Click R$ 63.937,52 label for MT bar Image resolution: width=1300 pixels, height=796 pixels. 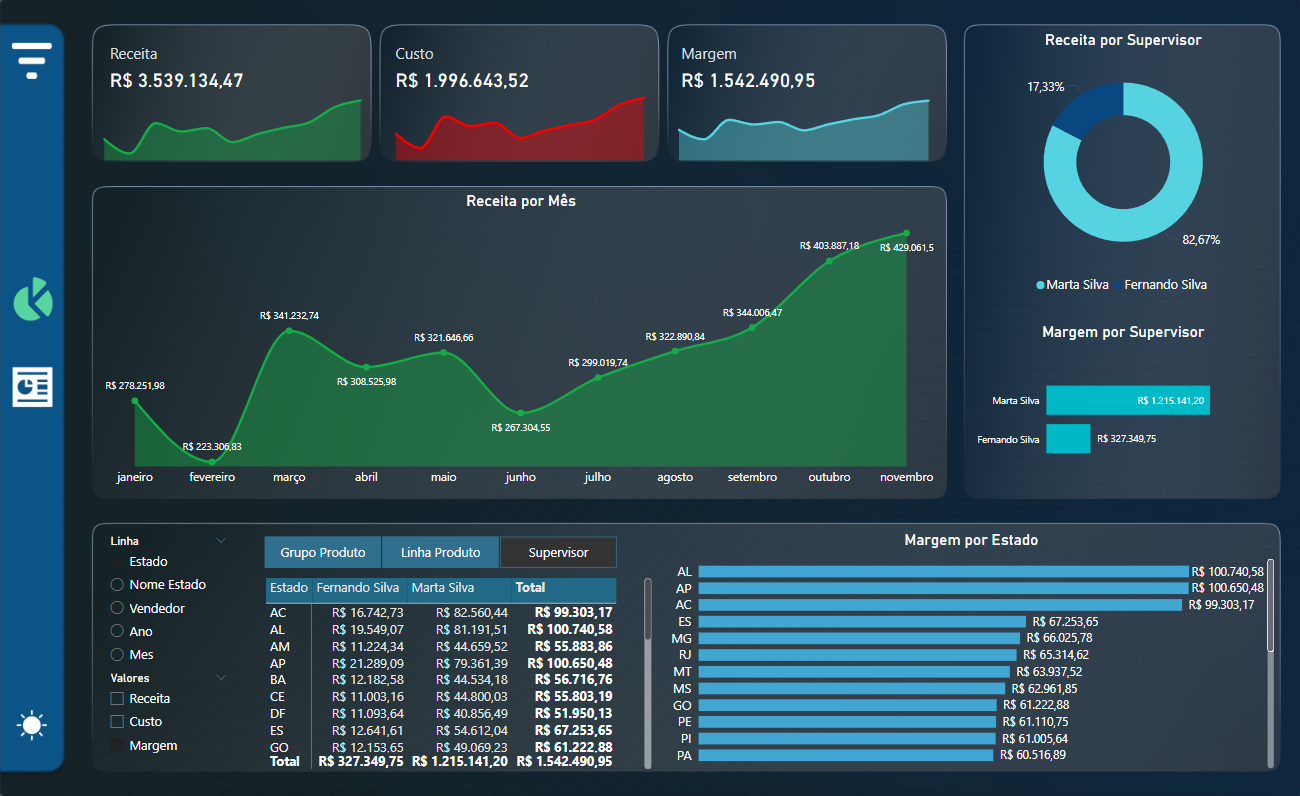[x=1048, y=672]
